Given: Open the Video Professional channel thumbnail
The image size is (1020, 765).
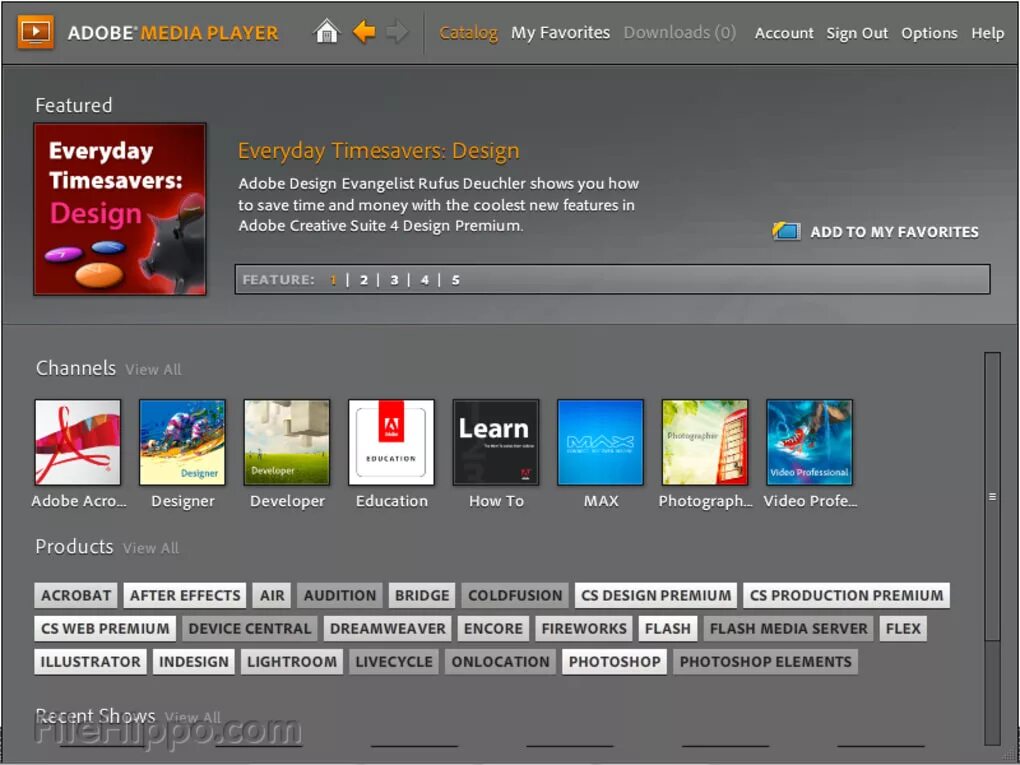Looking at the screenshot, I should pos(809,442).
